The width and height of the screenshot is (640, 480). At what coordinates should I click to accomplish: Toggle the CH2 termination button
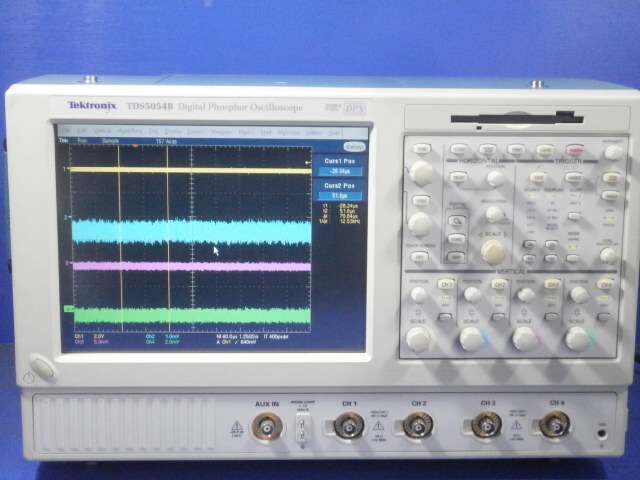pos(498,317)
